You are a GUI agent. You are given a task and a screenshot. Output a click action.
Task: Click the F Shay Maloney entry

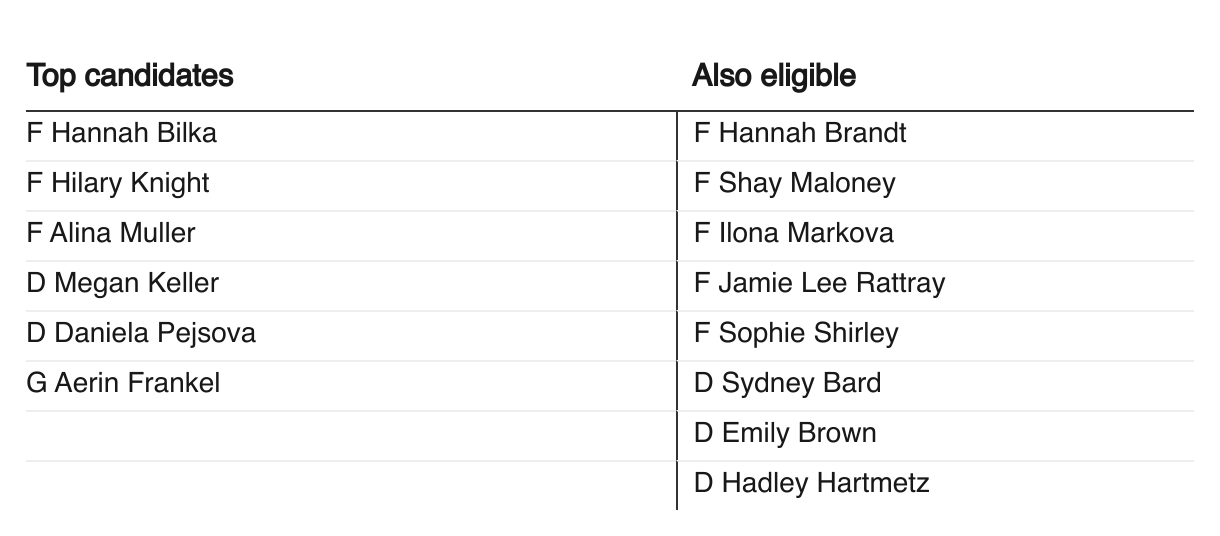(795, 183)
